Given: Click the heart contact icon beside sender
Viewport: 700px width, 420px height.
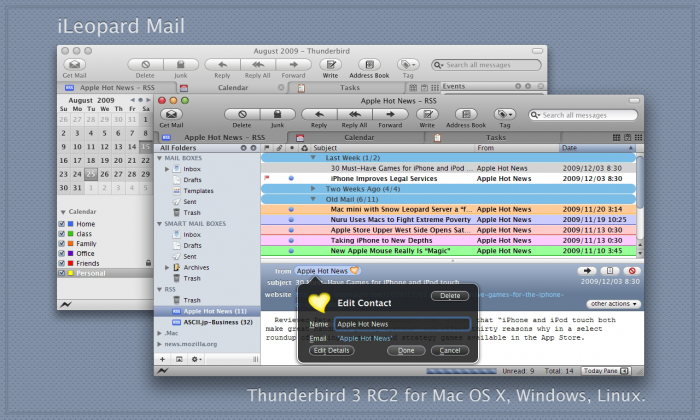Looking at the screenshot, I should coord(354,270).
